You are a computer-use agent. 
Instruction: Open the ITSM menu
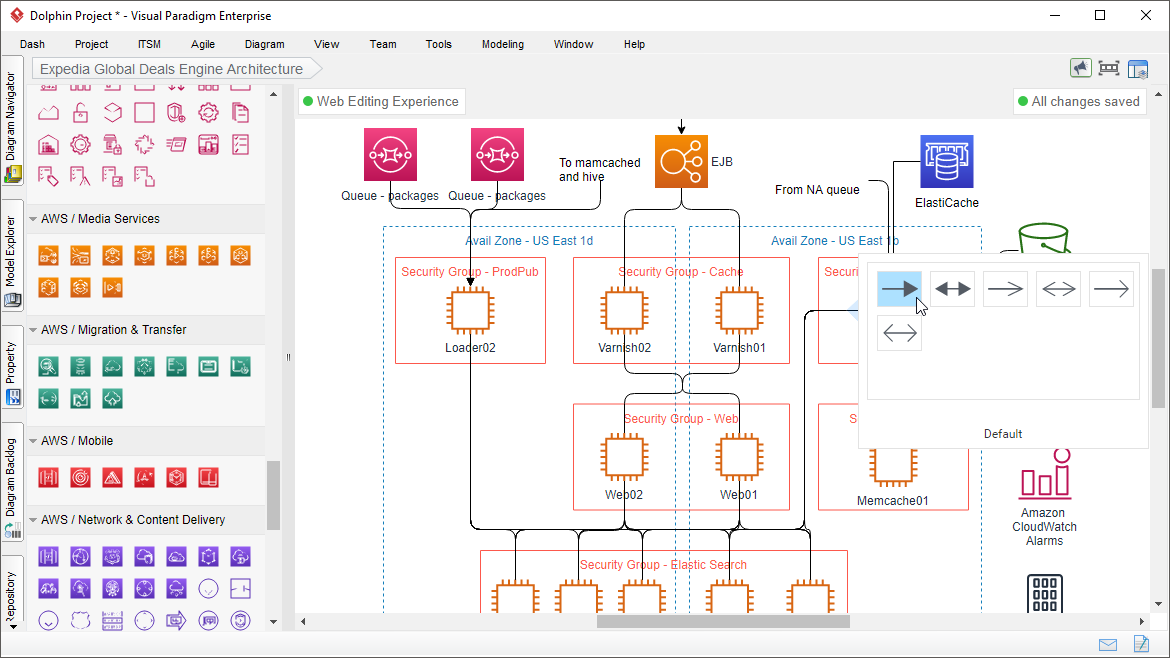pyautogui.click(x=149, y=44)
